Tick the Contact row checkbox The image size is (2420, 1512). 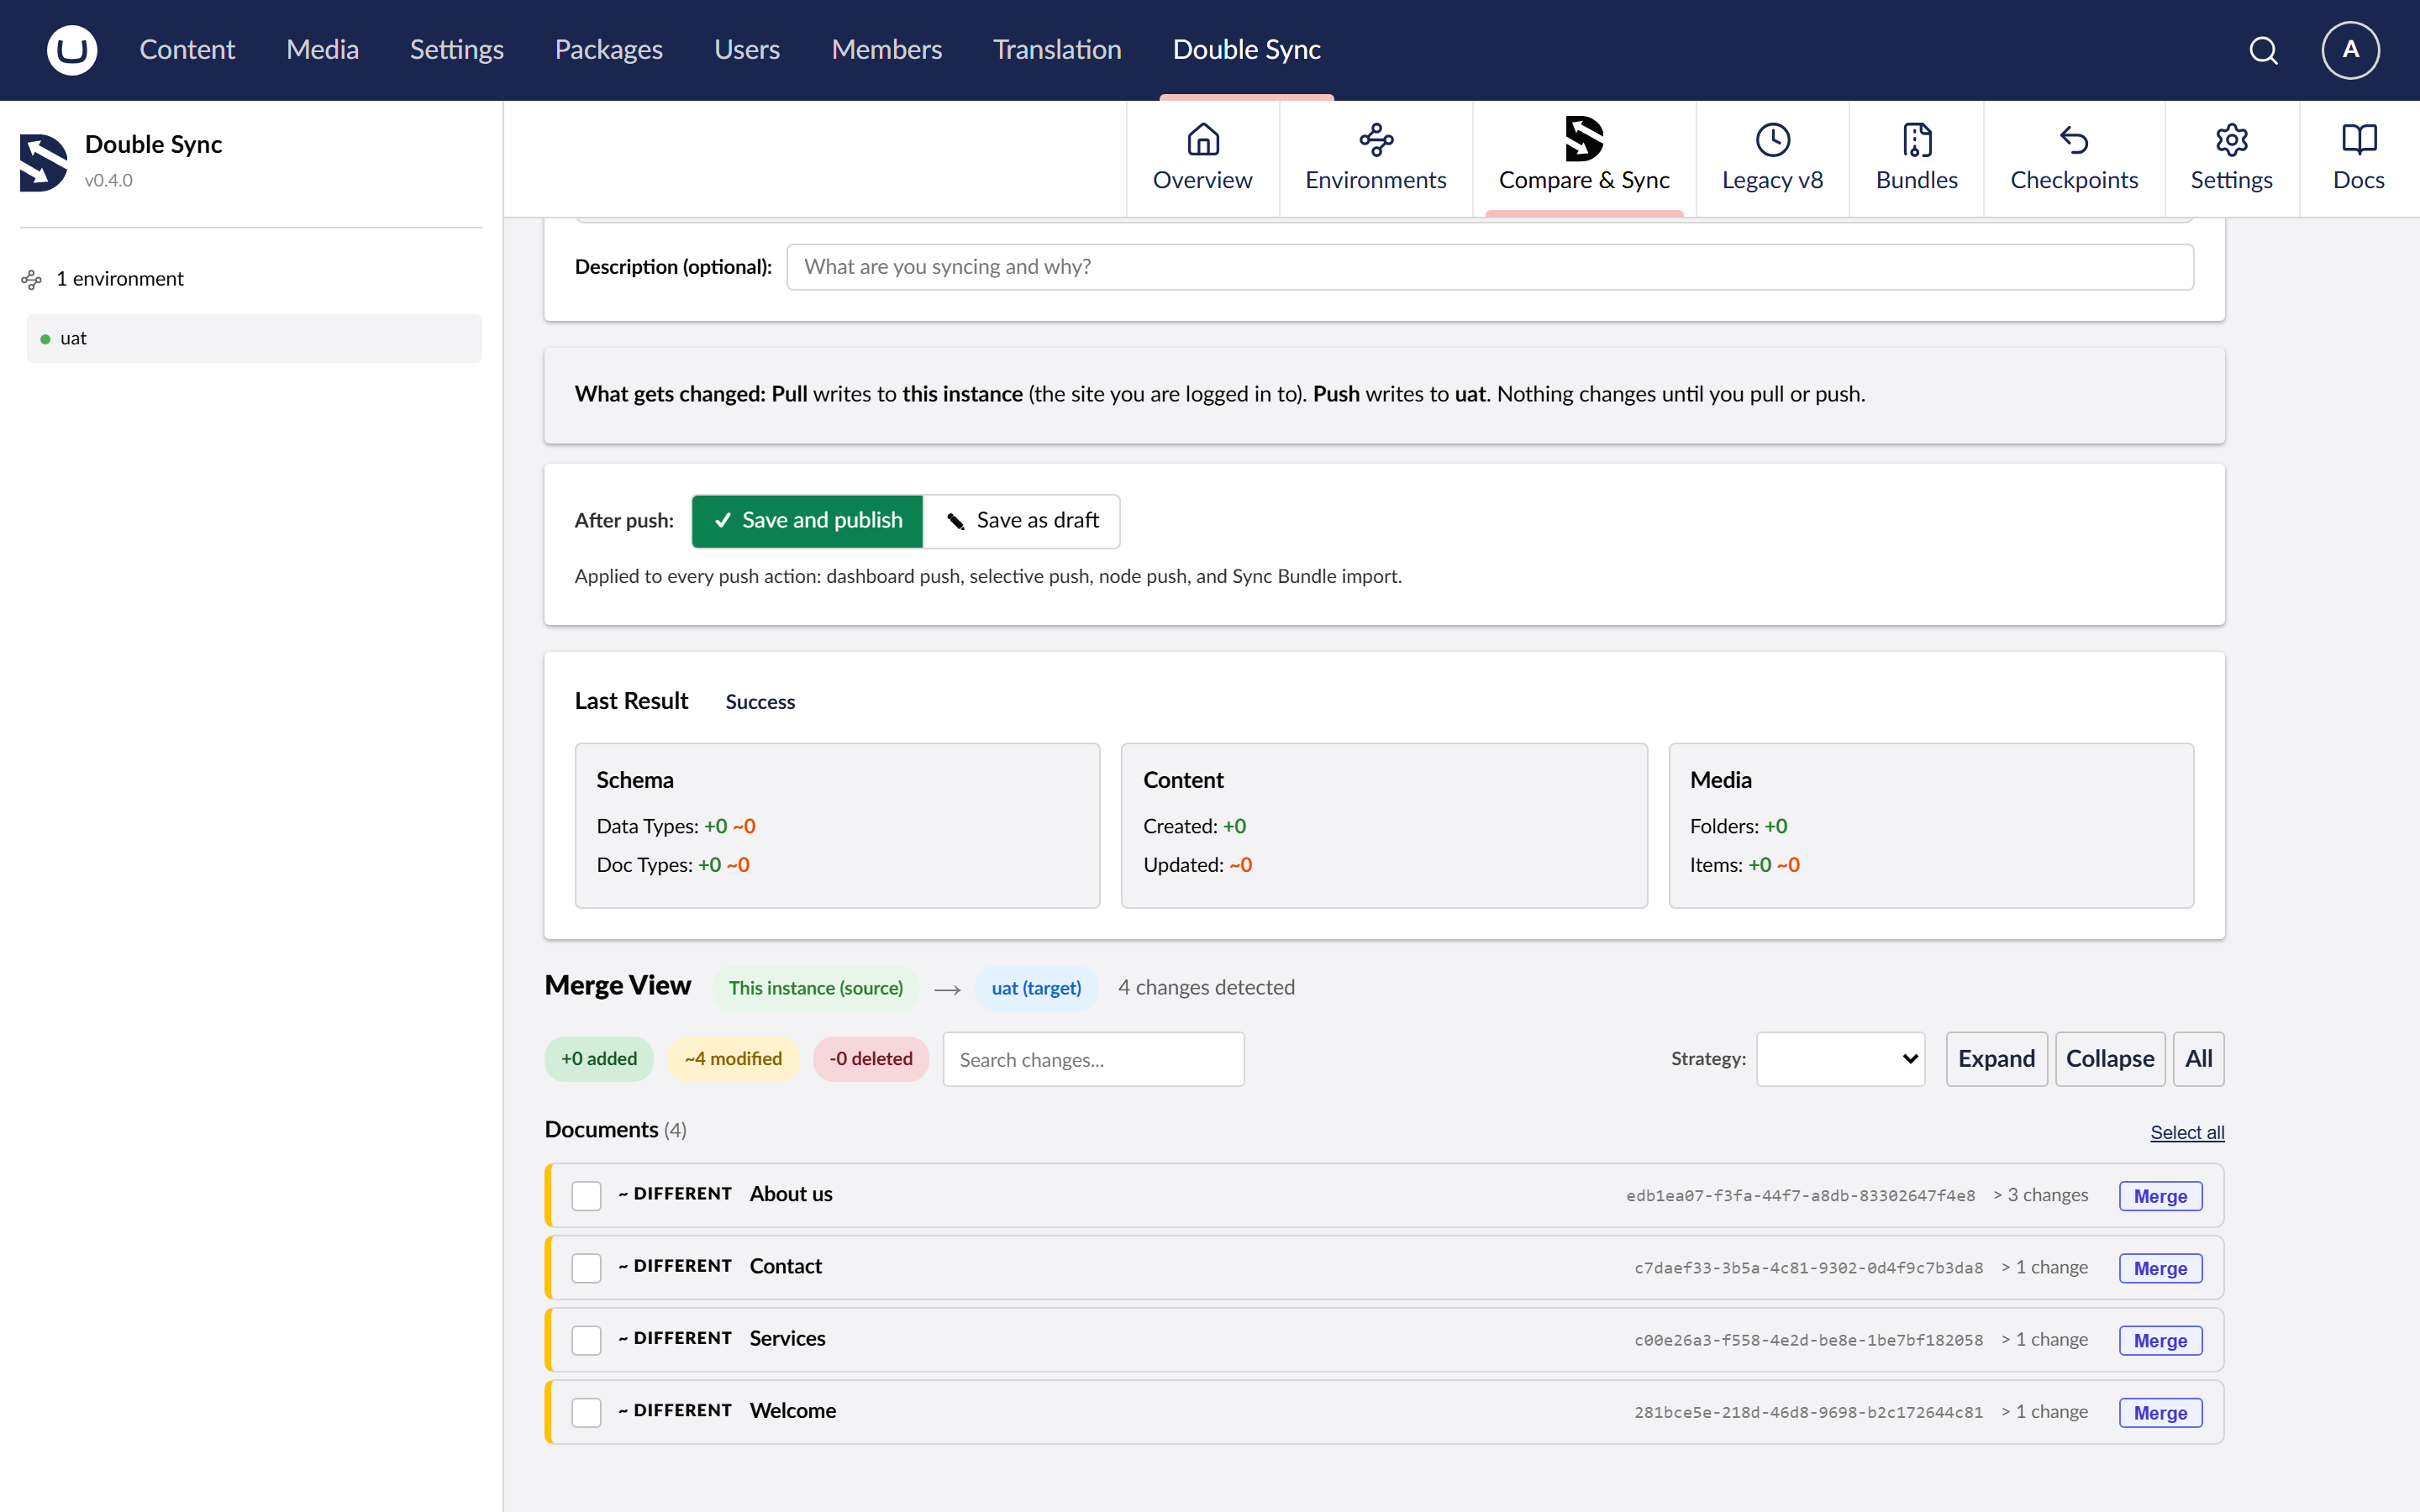point(586,1267)
